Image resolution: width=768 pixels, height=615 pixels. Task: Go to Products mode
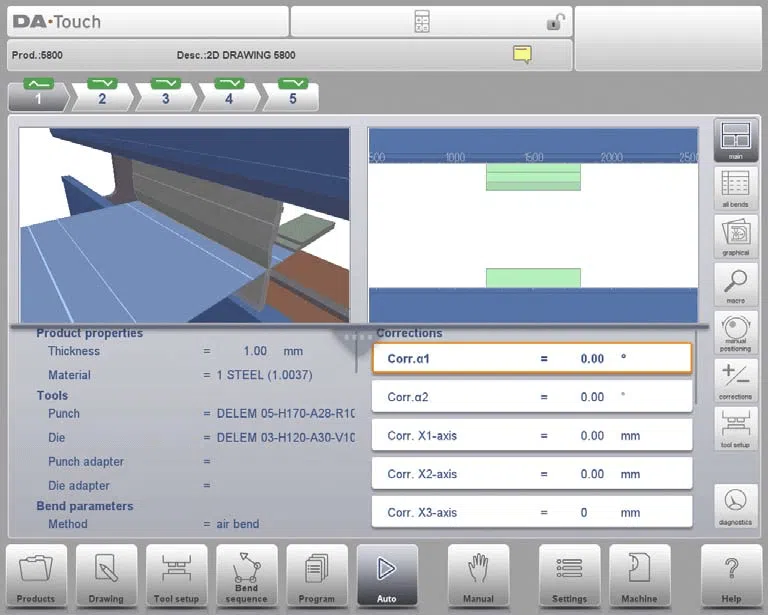(x=36, y=576)
